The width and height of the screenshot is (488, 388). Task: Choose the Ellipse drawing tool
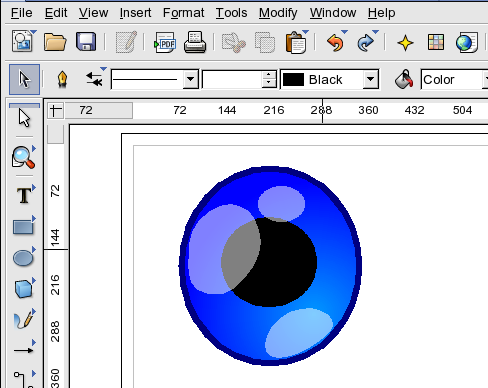point(23,258)
